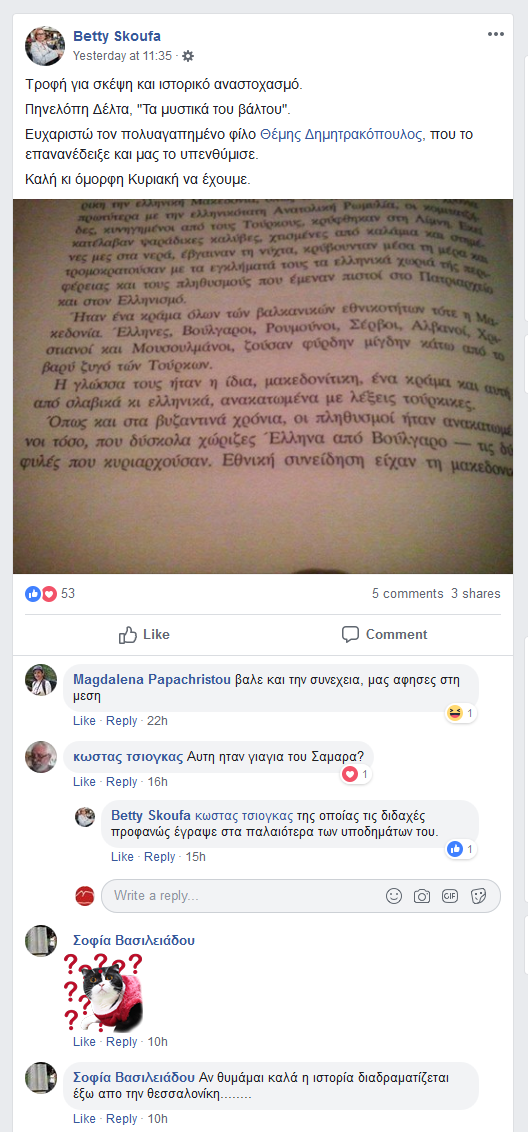Open the 3 shares link
This screenshot has width=528, height=1132.
[475, 593]
